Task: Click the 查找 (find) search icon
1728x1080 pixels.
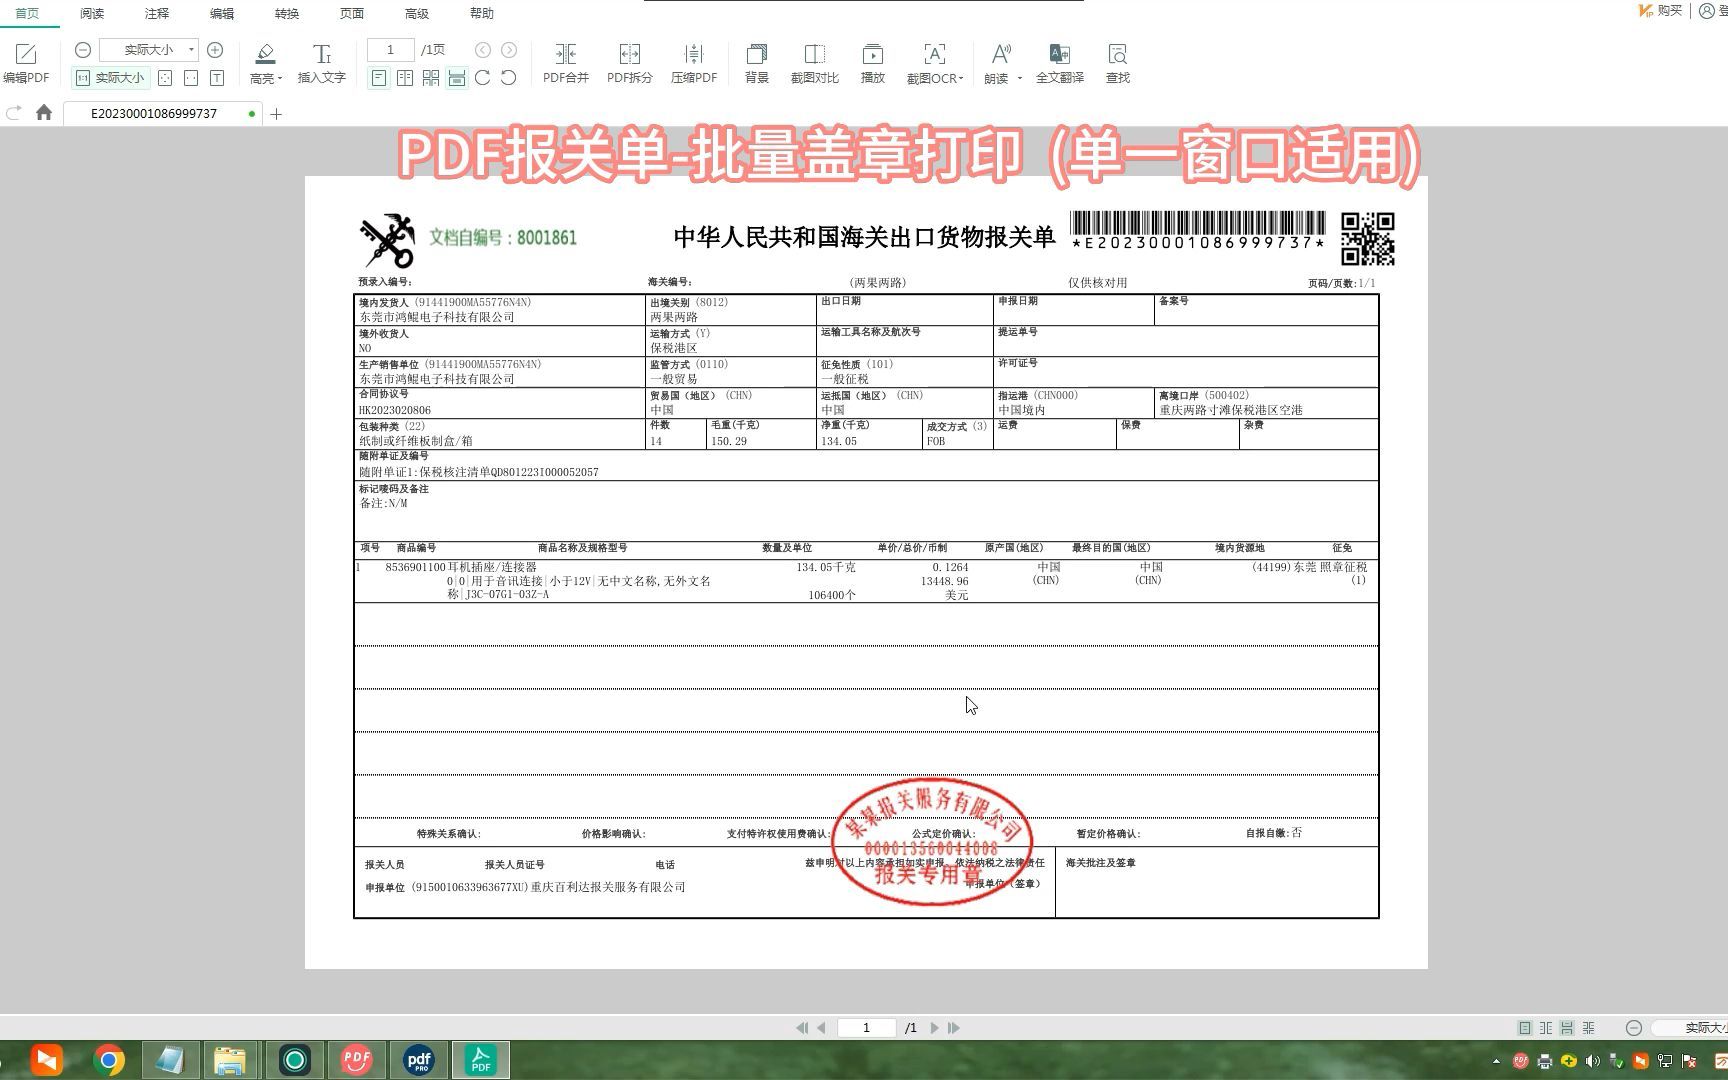Action: point(1117,60)
